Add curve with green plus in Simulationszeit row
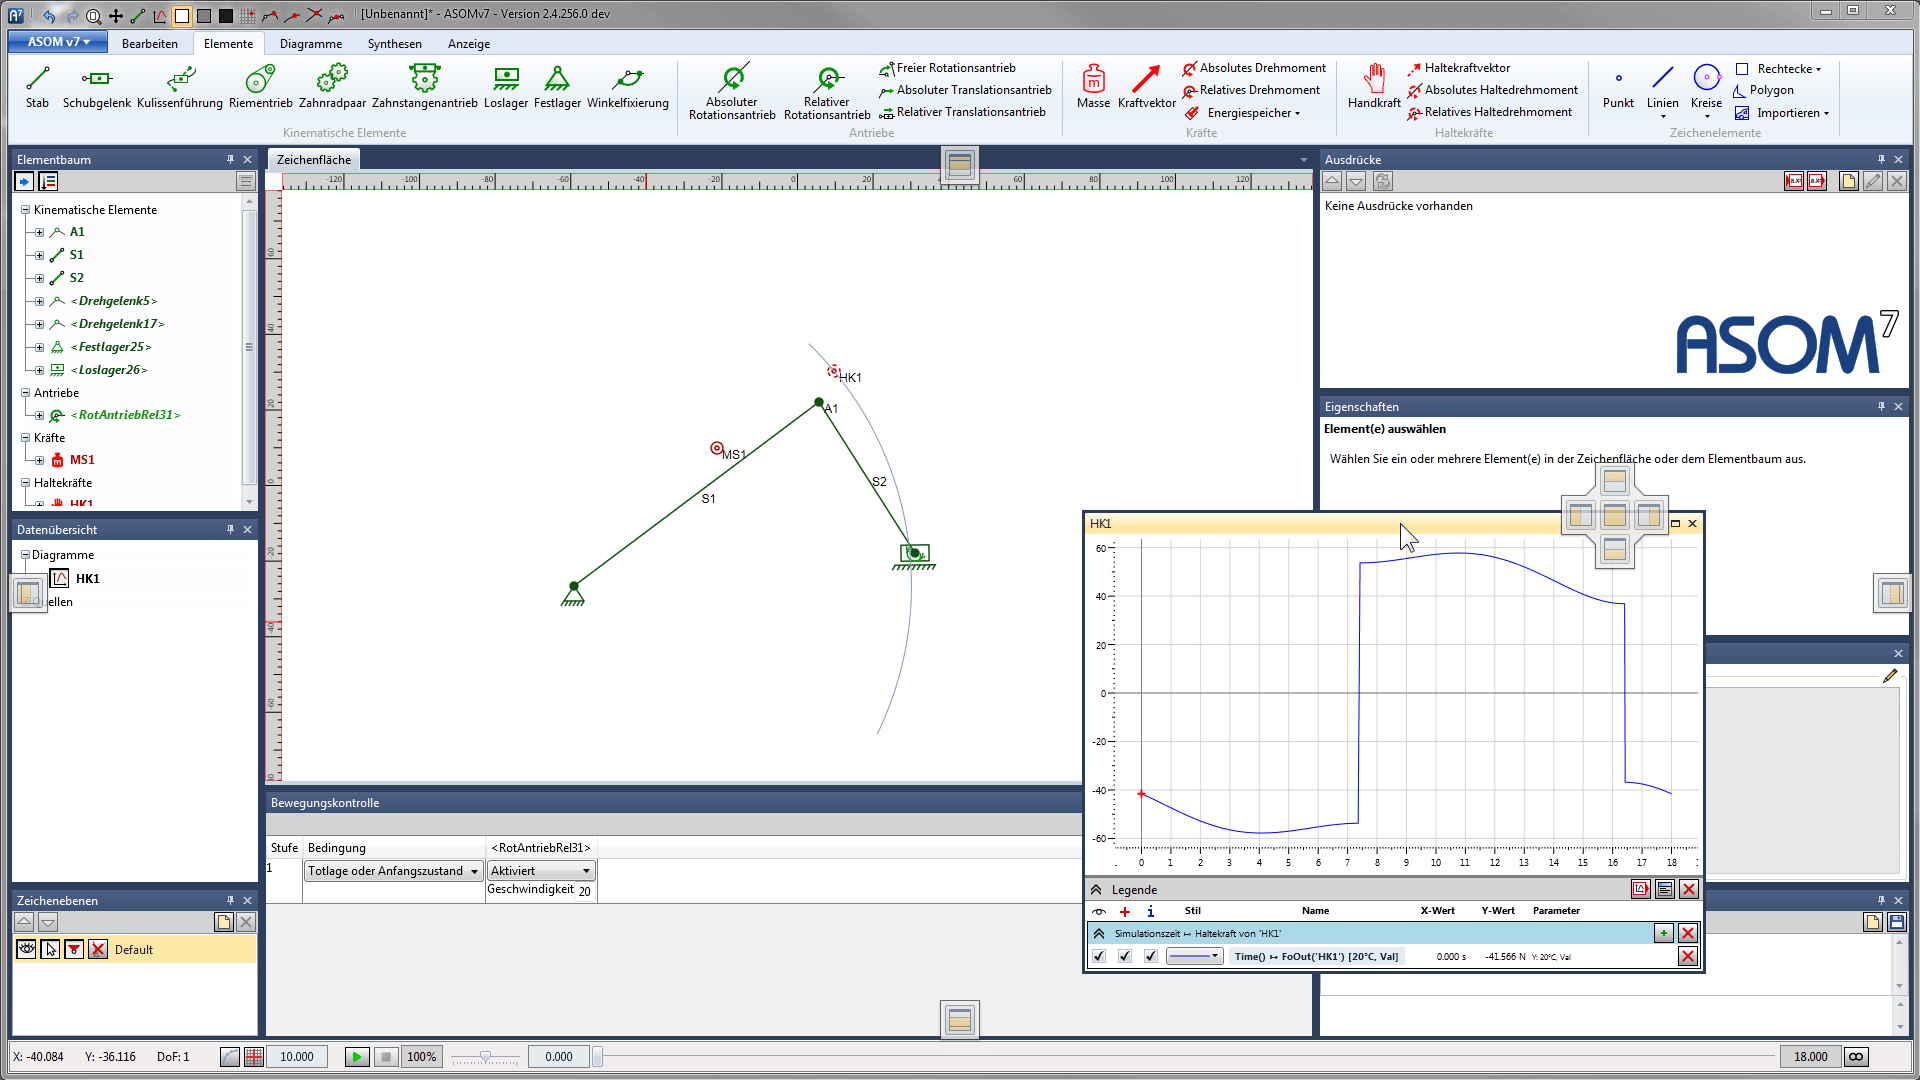Screen dimensions: 1920x1080 1663,933
